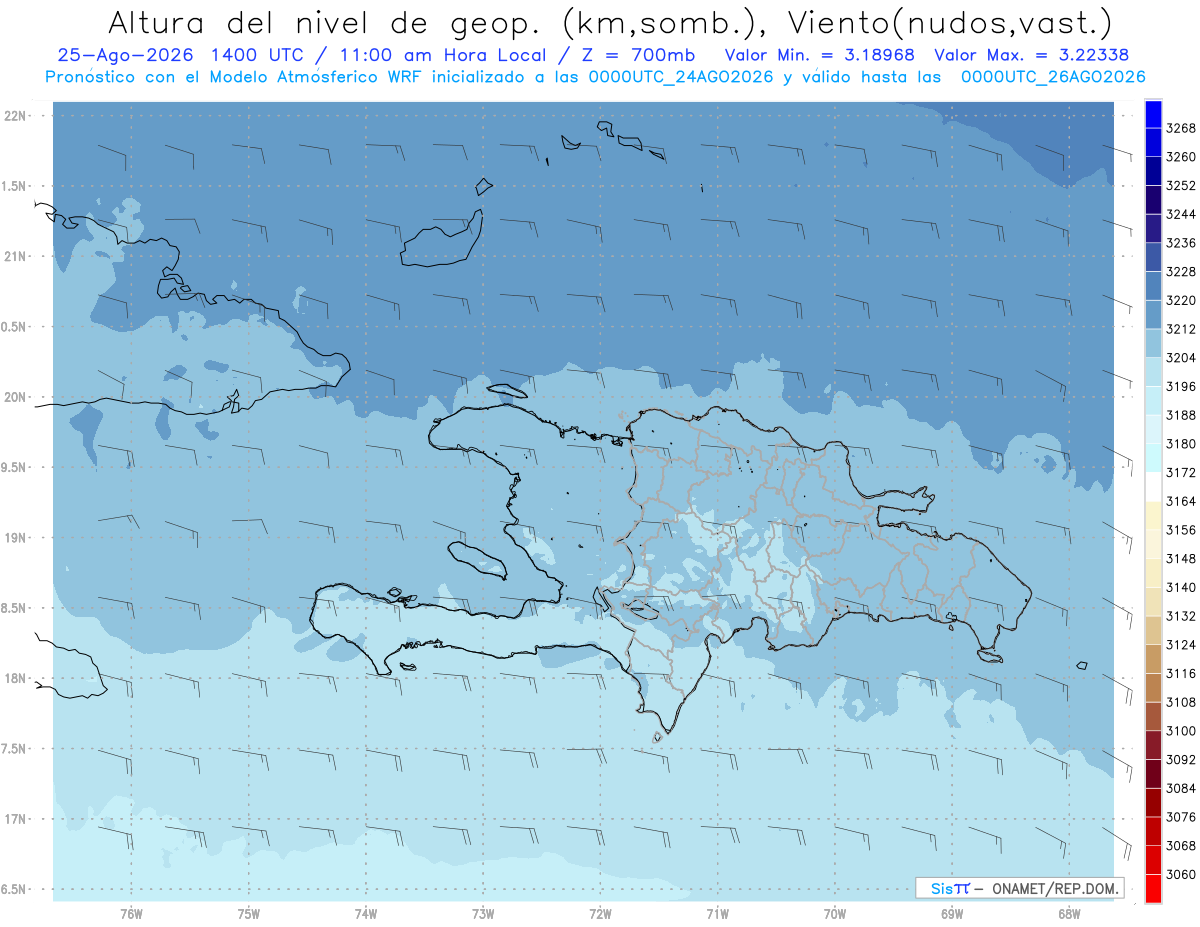1200x927 pixels.
Task: Click the red swatch below the 3060 label
Action: [x=1152, y=888]
